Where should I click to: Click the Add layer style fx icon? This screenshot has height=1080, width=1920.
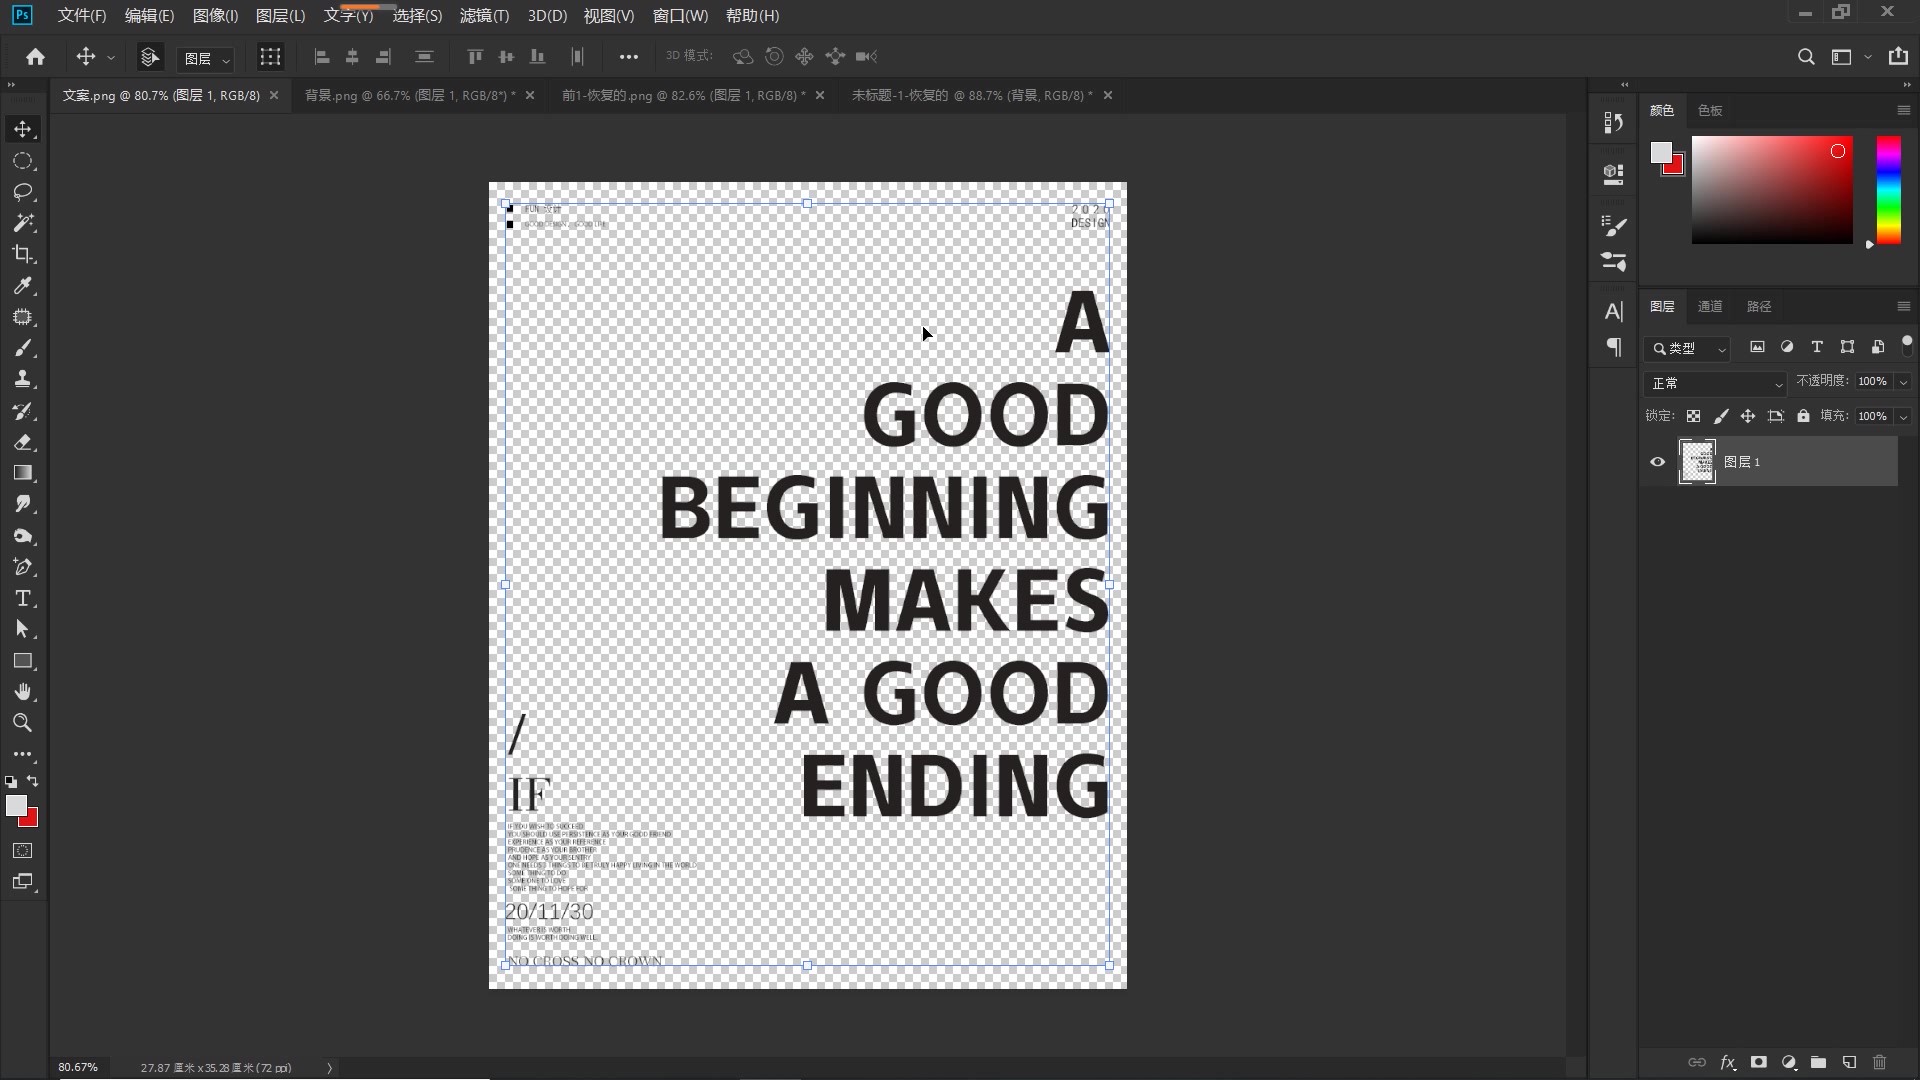pos(1727,1062)
